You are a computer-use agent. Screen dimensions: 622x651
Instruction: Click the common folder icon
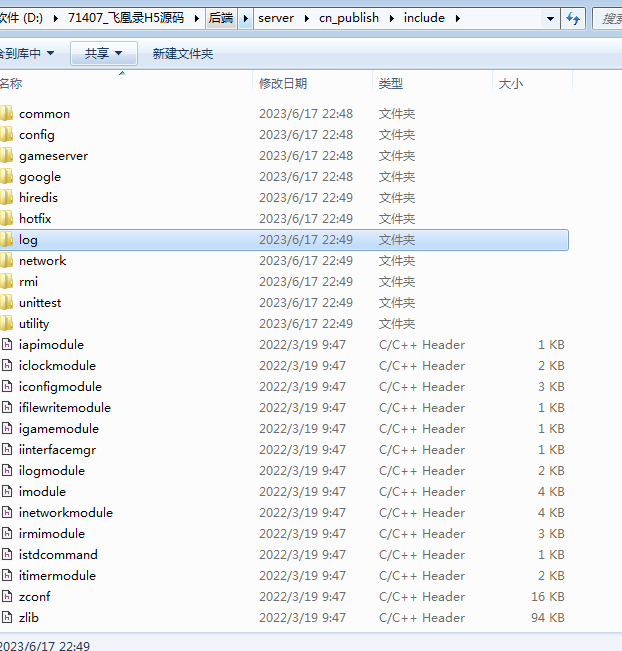(6, 114)
